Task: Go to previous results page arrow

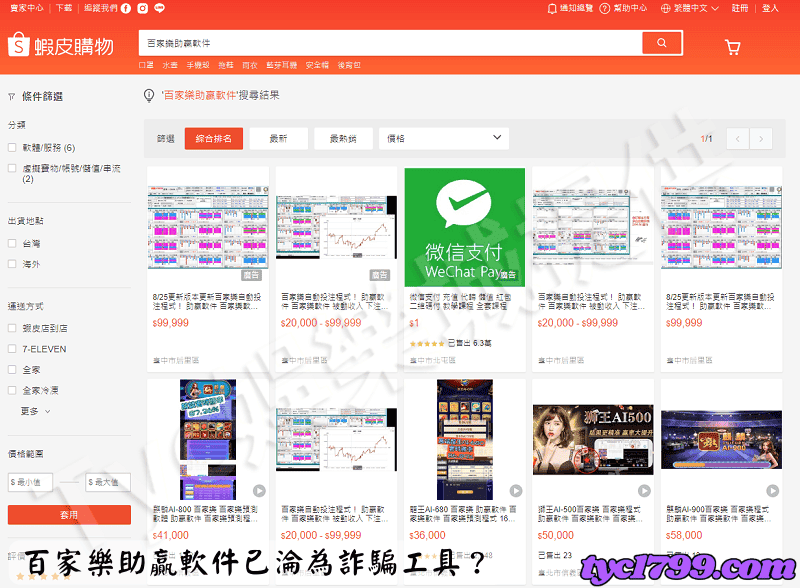Action: [x=738, y=139]
